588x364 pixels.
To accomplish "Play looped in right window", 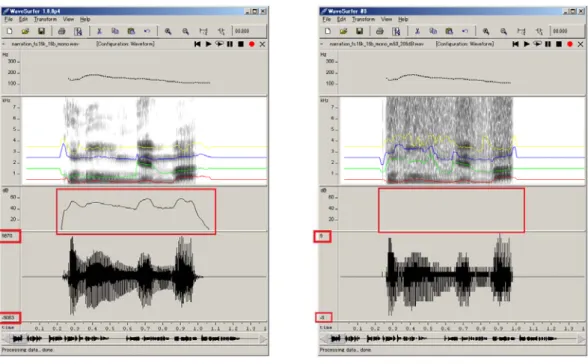I will pyautogui.click(x=537, y=44).
